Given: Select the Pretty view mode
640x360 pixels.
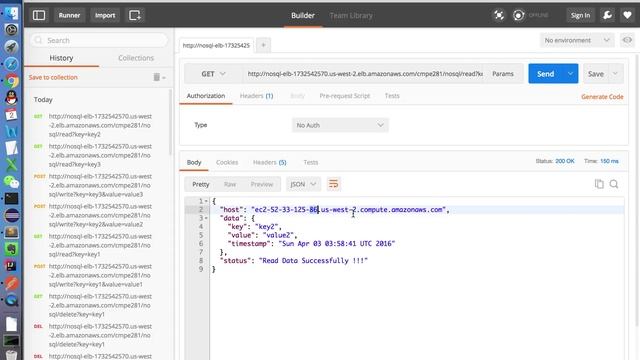Looking at the screenshot, I should pyautogui.click(x=200, y=184).
